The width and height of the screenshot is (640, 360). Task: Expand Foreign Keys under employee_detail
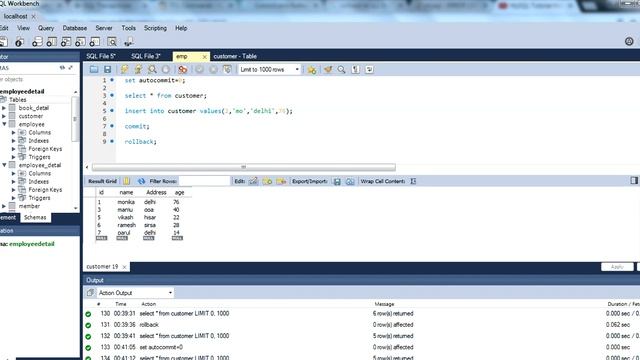[x=13, y=190]
